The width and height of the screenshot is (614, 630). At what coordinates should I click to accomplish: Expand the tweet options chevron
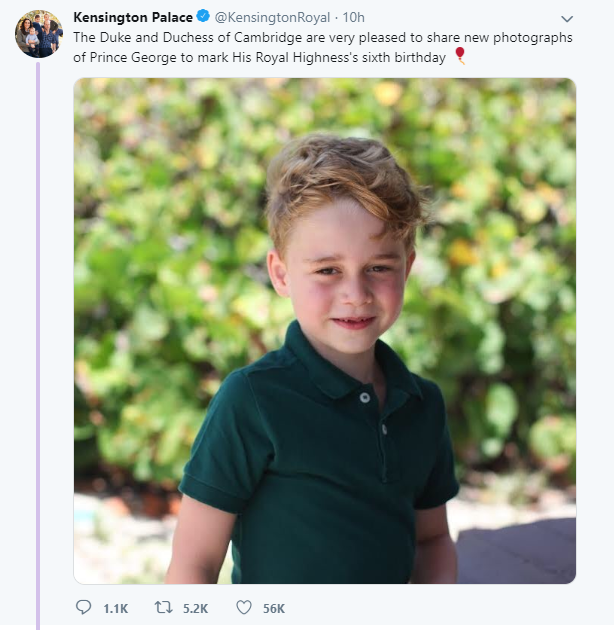click(567, 18)
